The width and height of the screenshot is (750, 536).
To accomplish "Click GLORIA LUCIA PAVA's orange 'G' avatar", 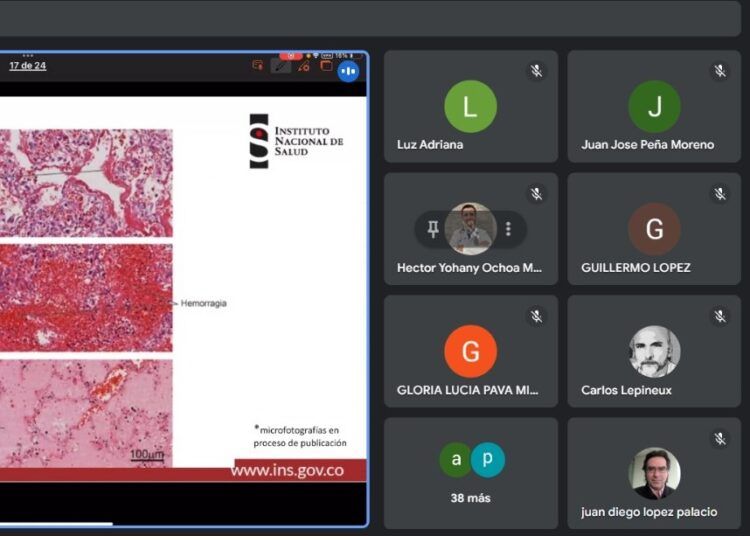I will (x=471, y=351).
